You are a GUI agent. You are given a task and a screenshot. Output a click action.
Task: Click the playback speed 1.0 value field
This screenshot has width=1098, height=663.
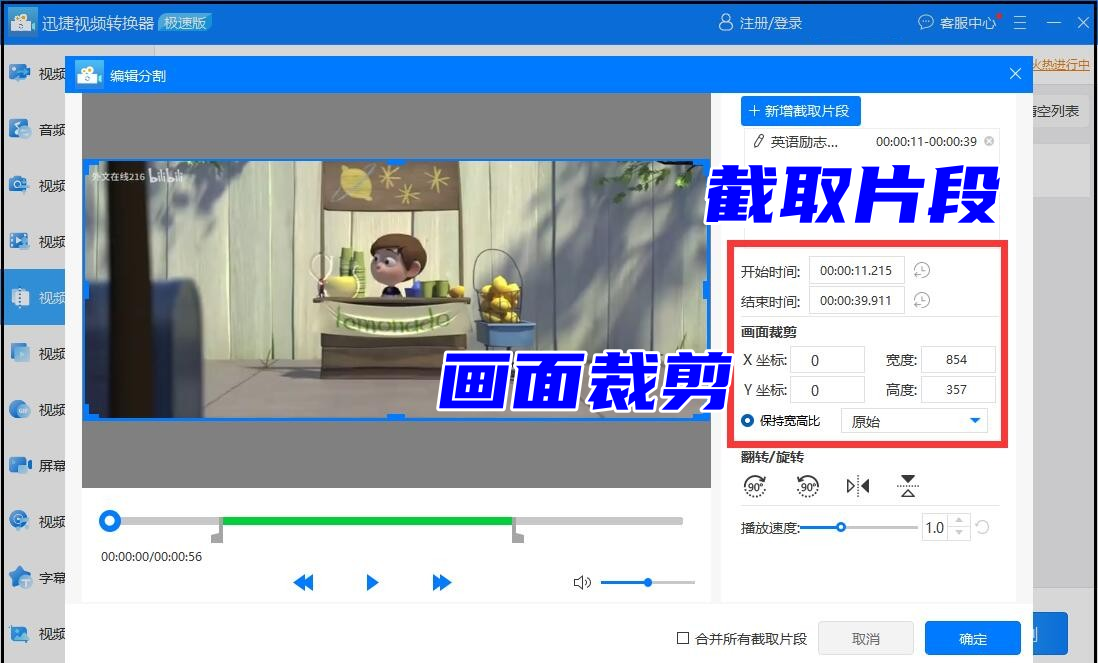point(936,527)
